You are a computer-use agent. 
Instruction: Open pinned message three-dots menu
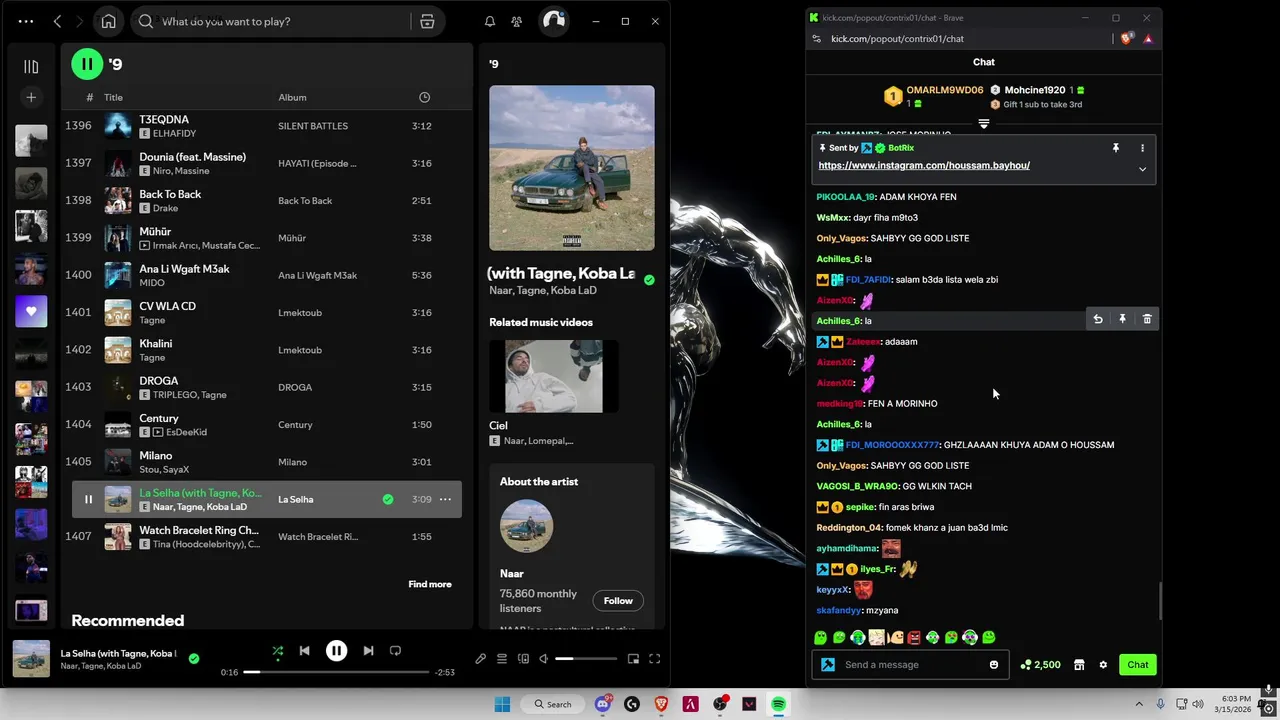coord(1142,148)
